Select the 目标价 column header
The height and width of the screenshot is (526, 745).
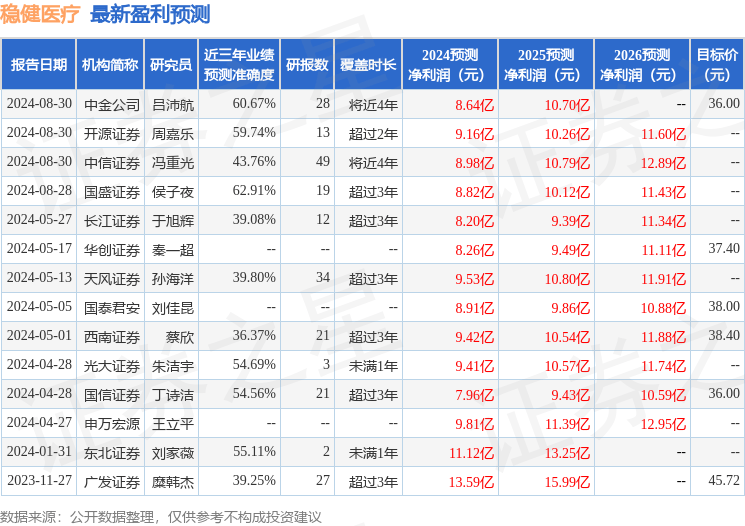click(x=716, y=64)
